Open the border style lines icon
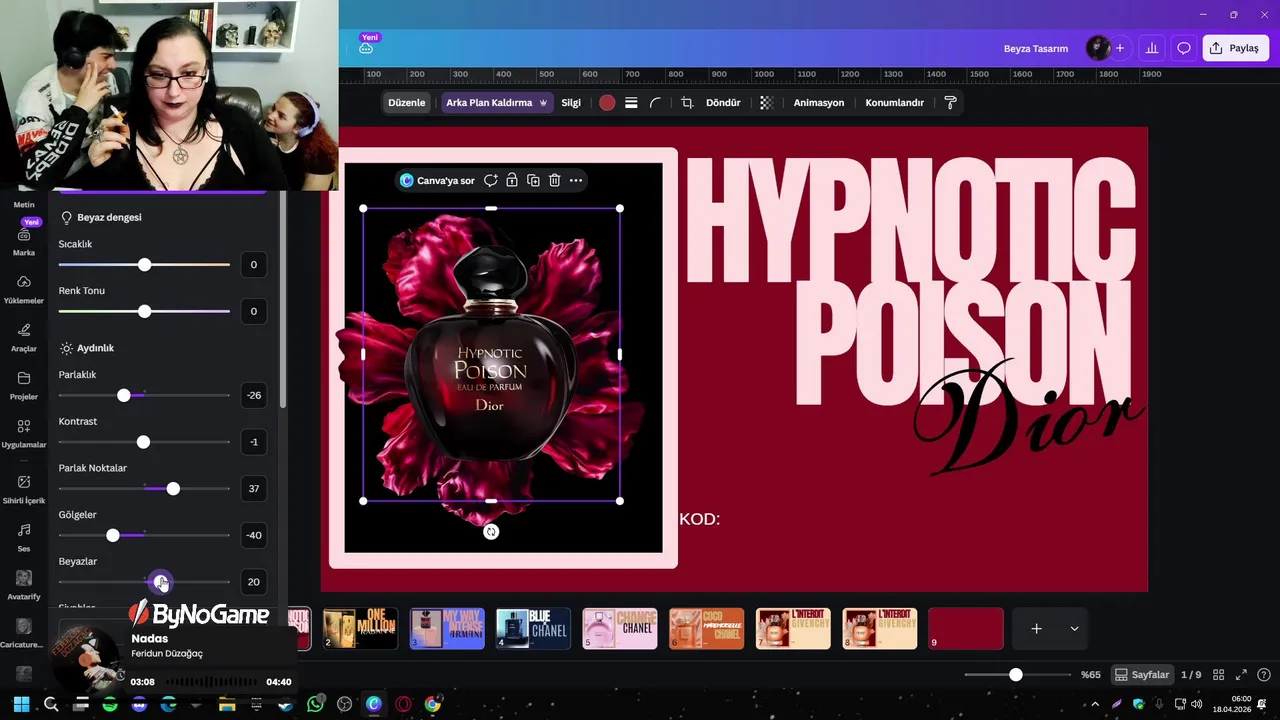The image size is (1280, 720). (631, 103)
